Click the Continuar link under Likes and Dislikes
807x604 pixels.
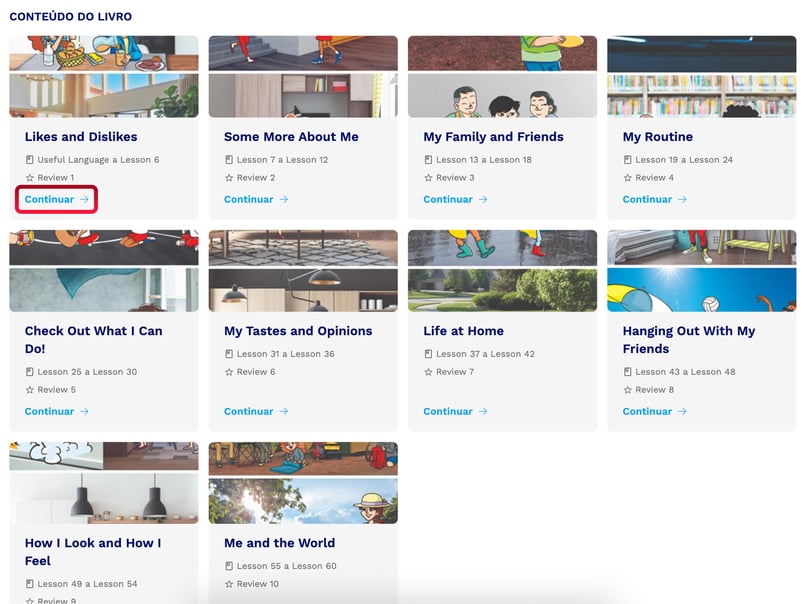click(57, 199)
